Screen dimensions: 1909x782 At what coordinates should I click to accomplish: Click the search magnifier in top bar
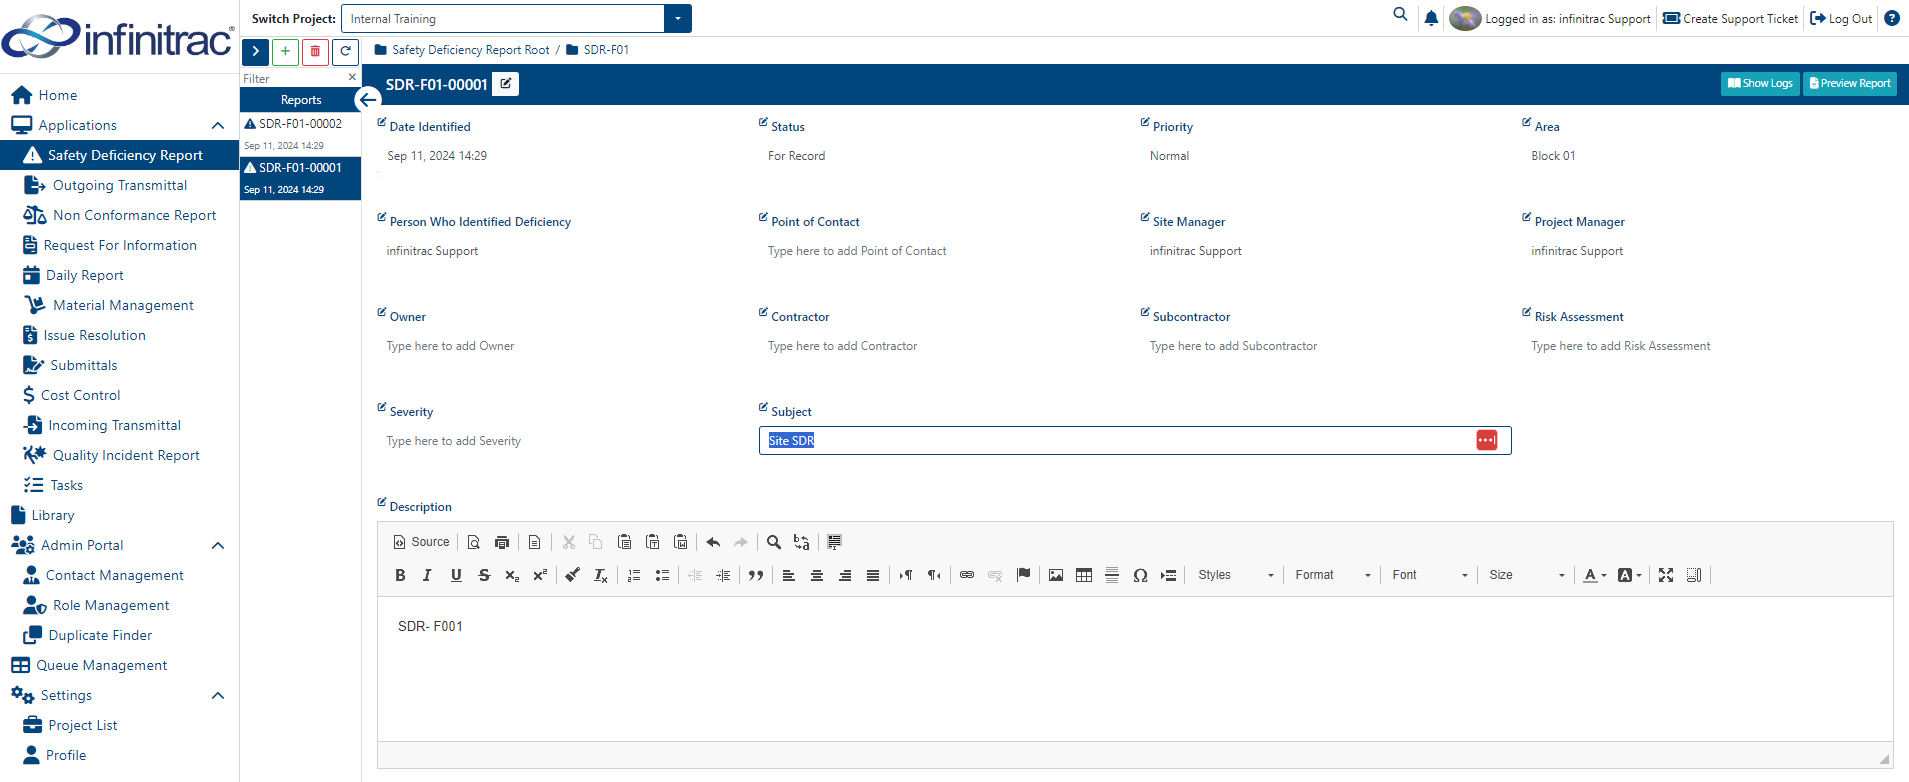1400,15
